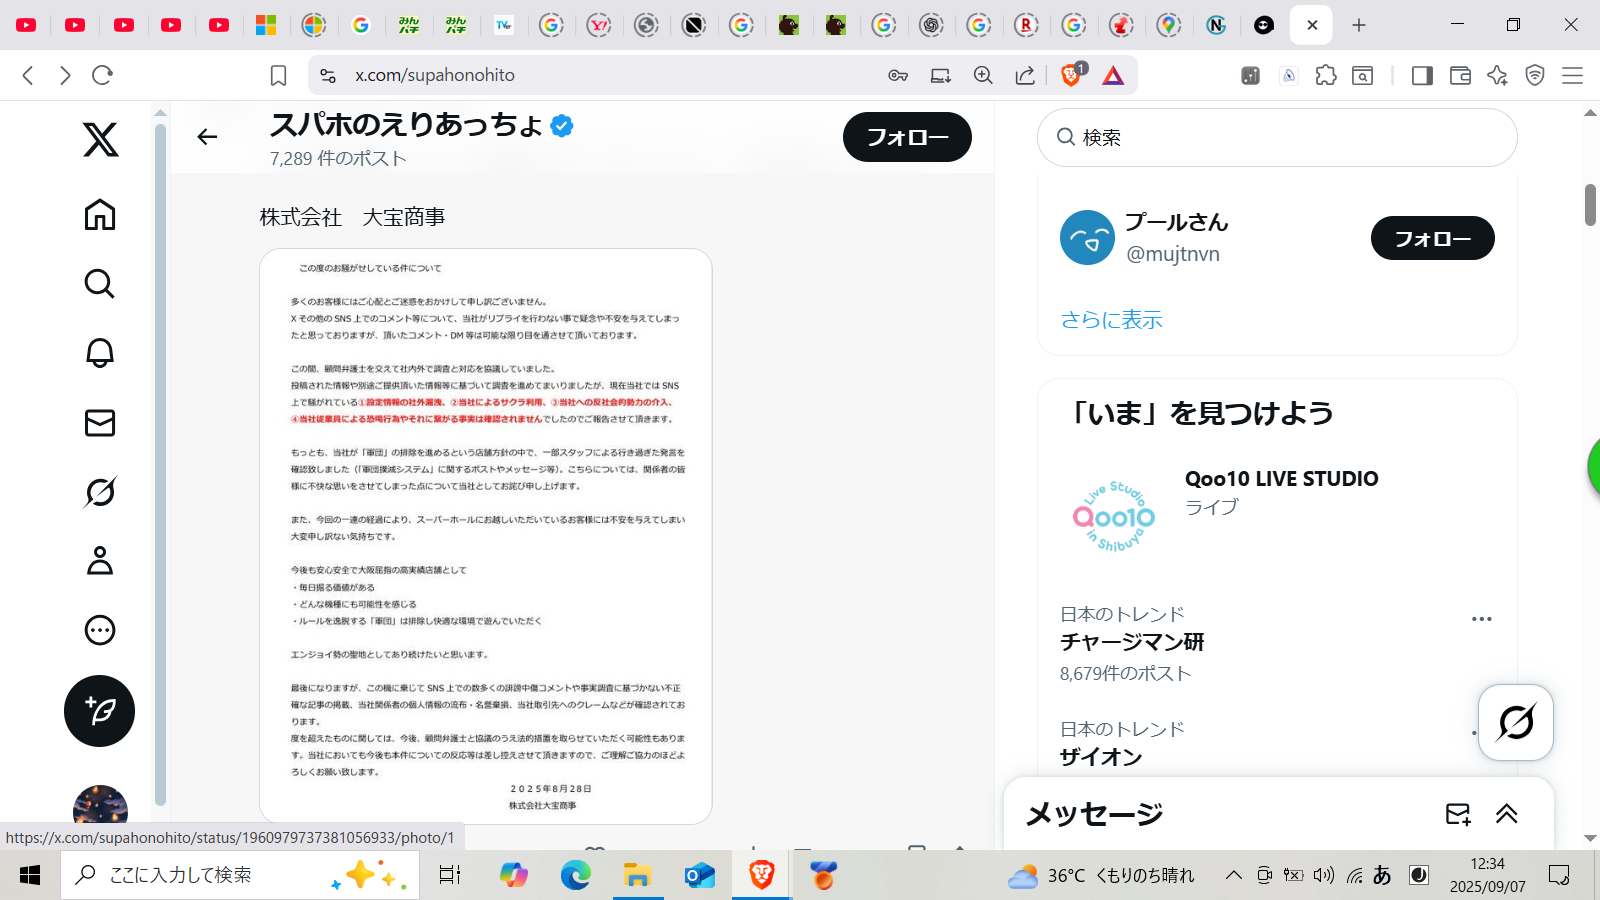The height and width of the screenshot is (900, 1600).
Task: Open site settings icon in address bar
Action: [328, 75]
